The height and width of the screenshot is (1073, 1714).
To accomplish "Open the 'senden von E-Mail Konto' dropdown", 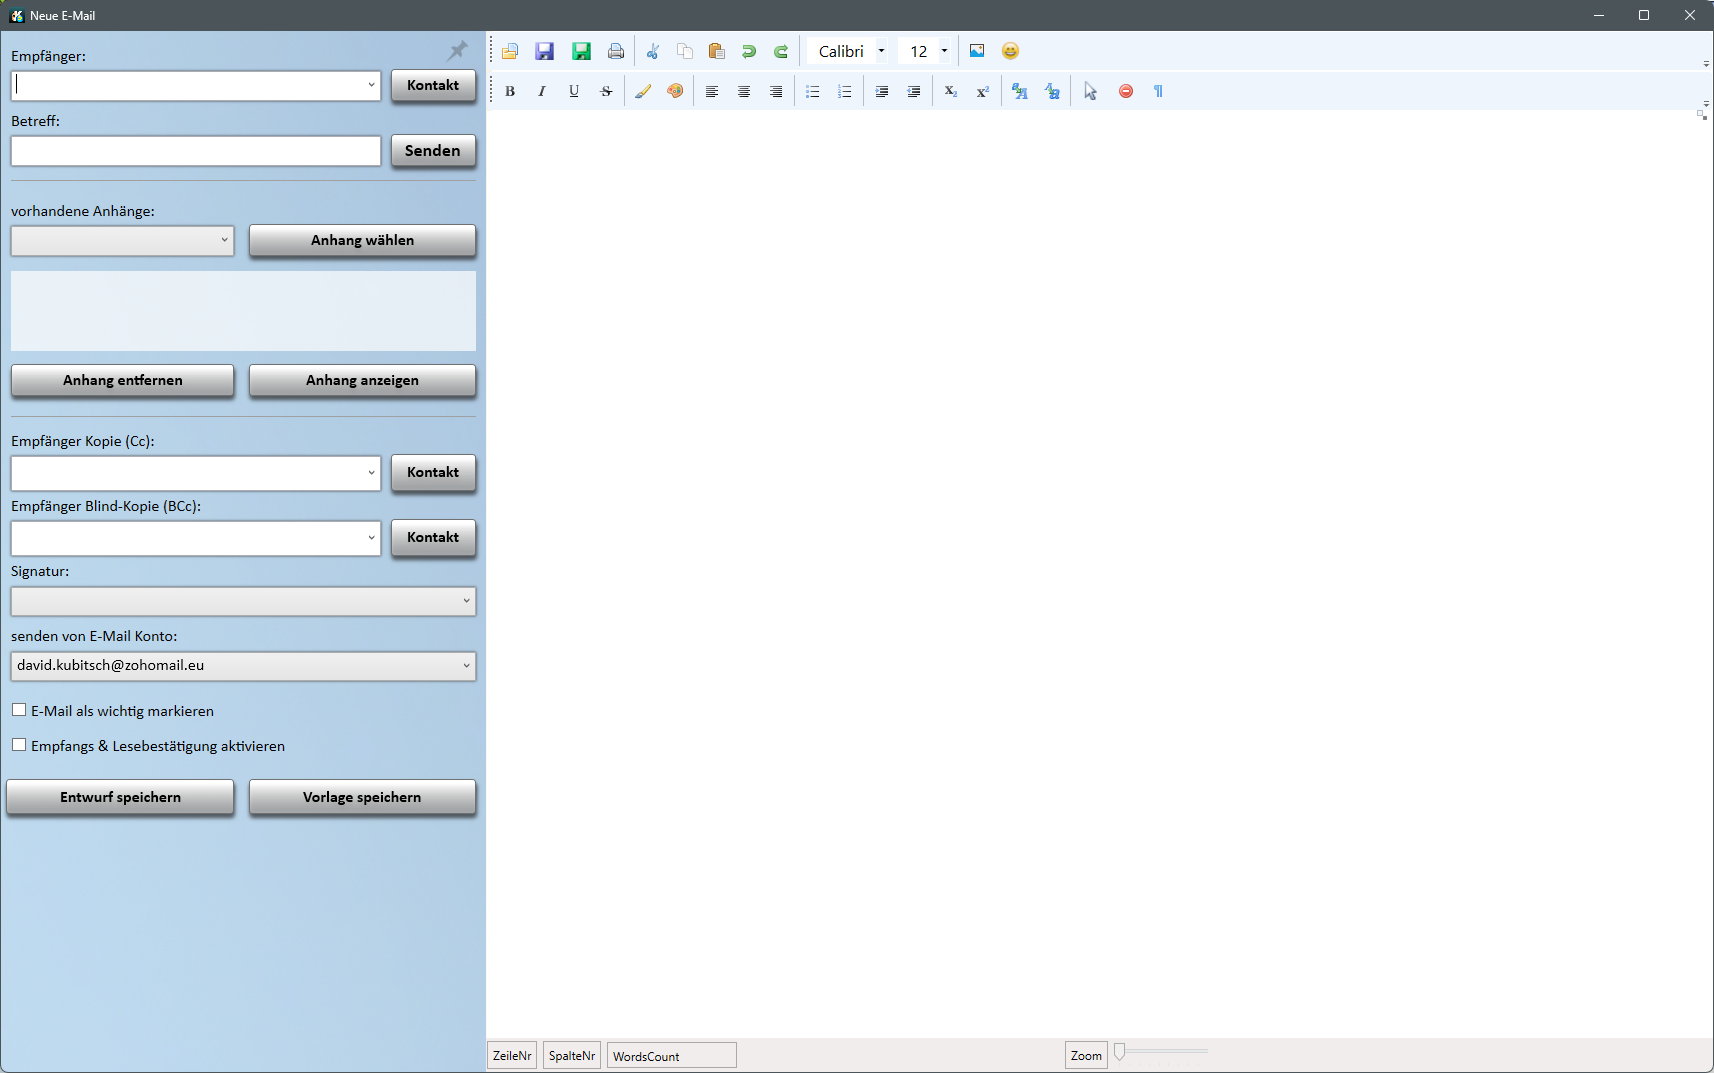I will click(466, 666).
